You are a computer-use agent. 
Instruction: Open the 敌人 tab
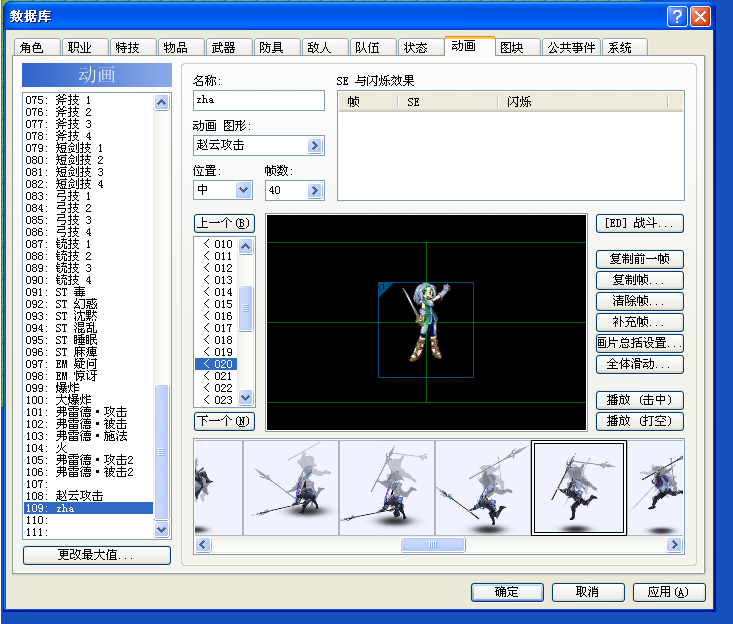coord(326,47)
